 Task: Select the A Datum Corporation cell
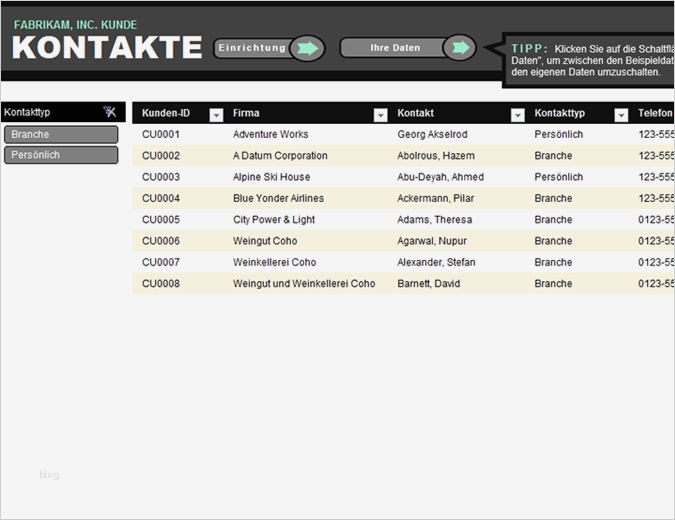(280, 155)
